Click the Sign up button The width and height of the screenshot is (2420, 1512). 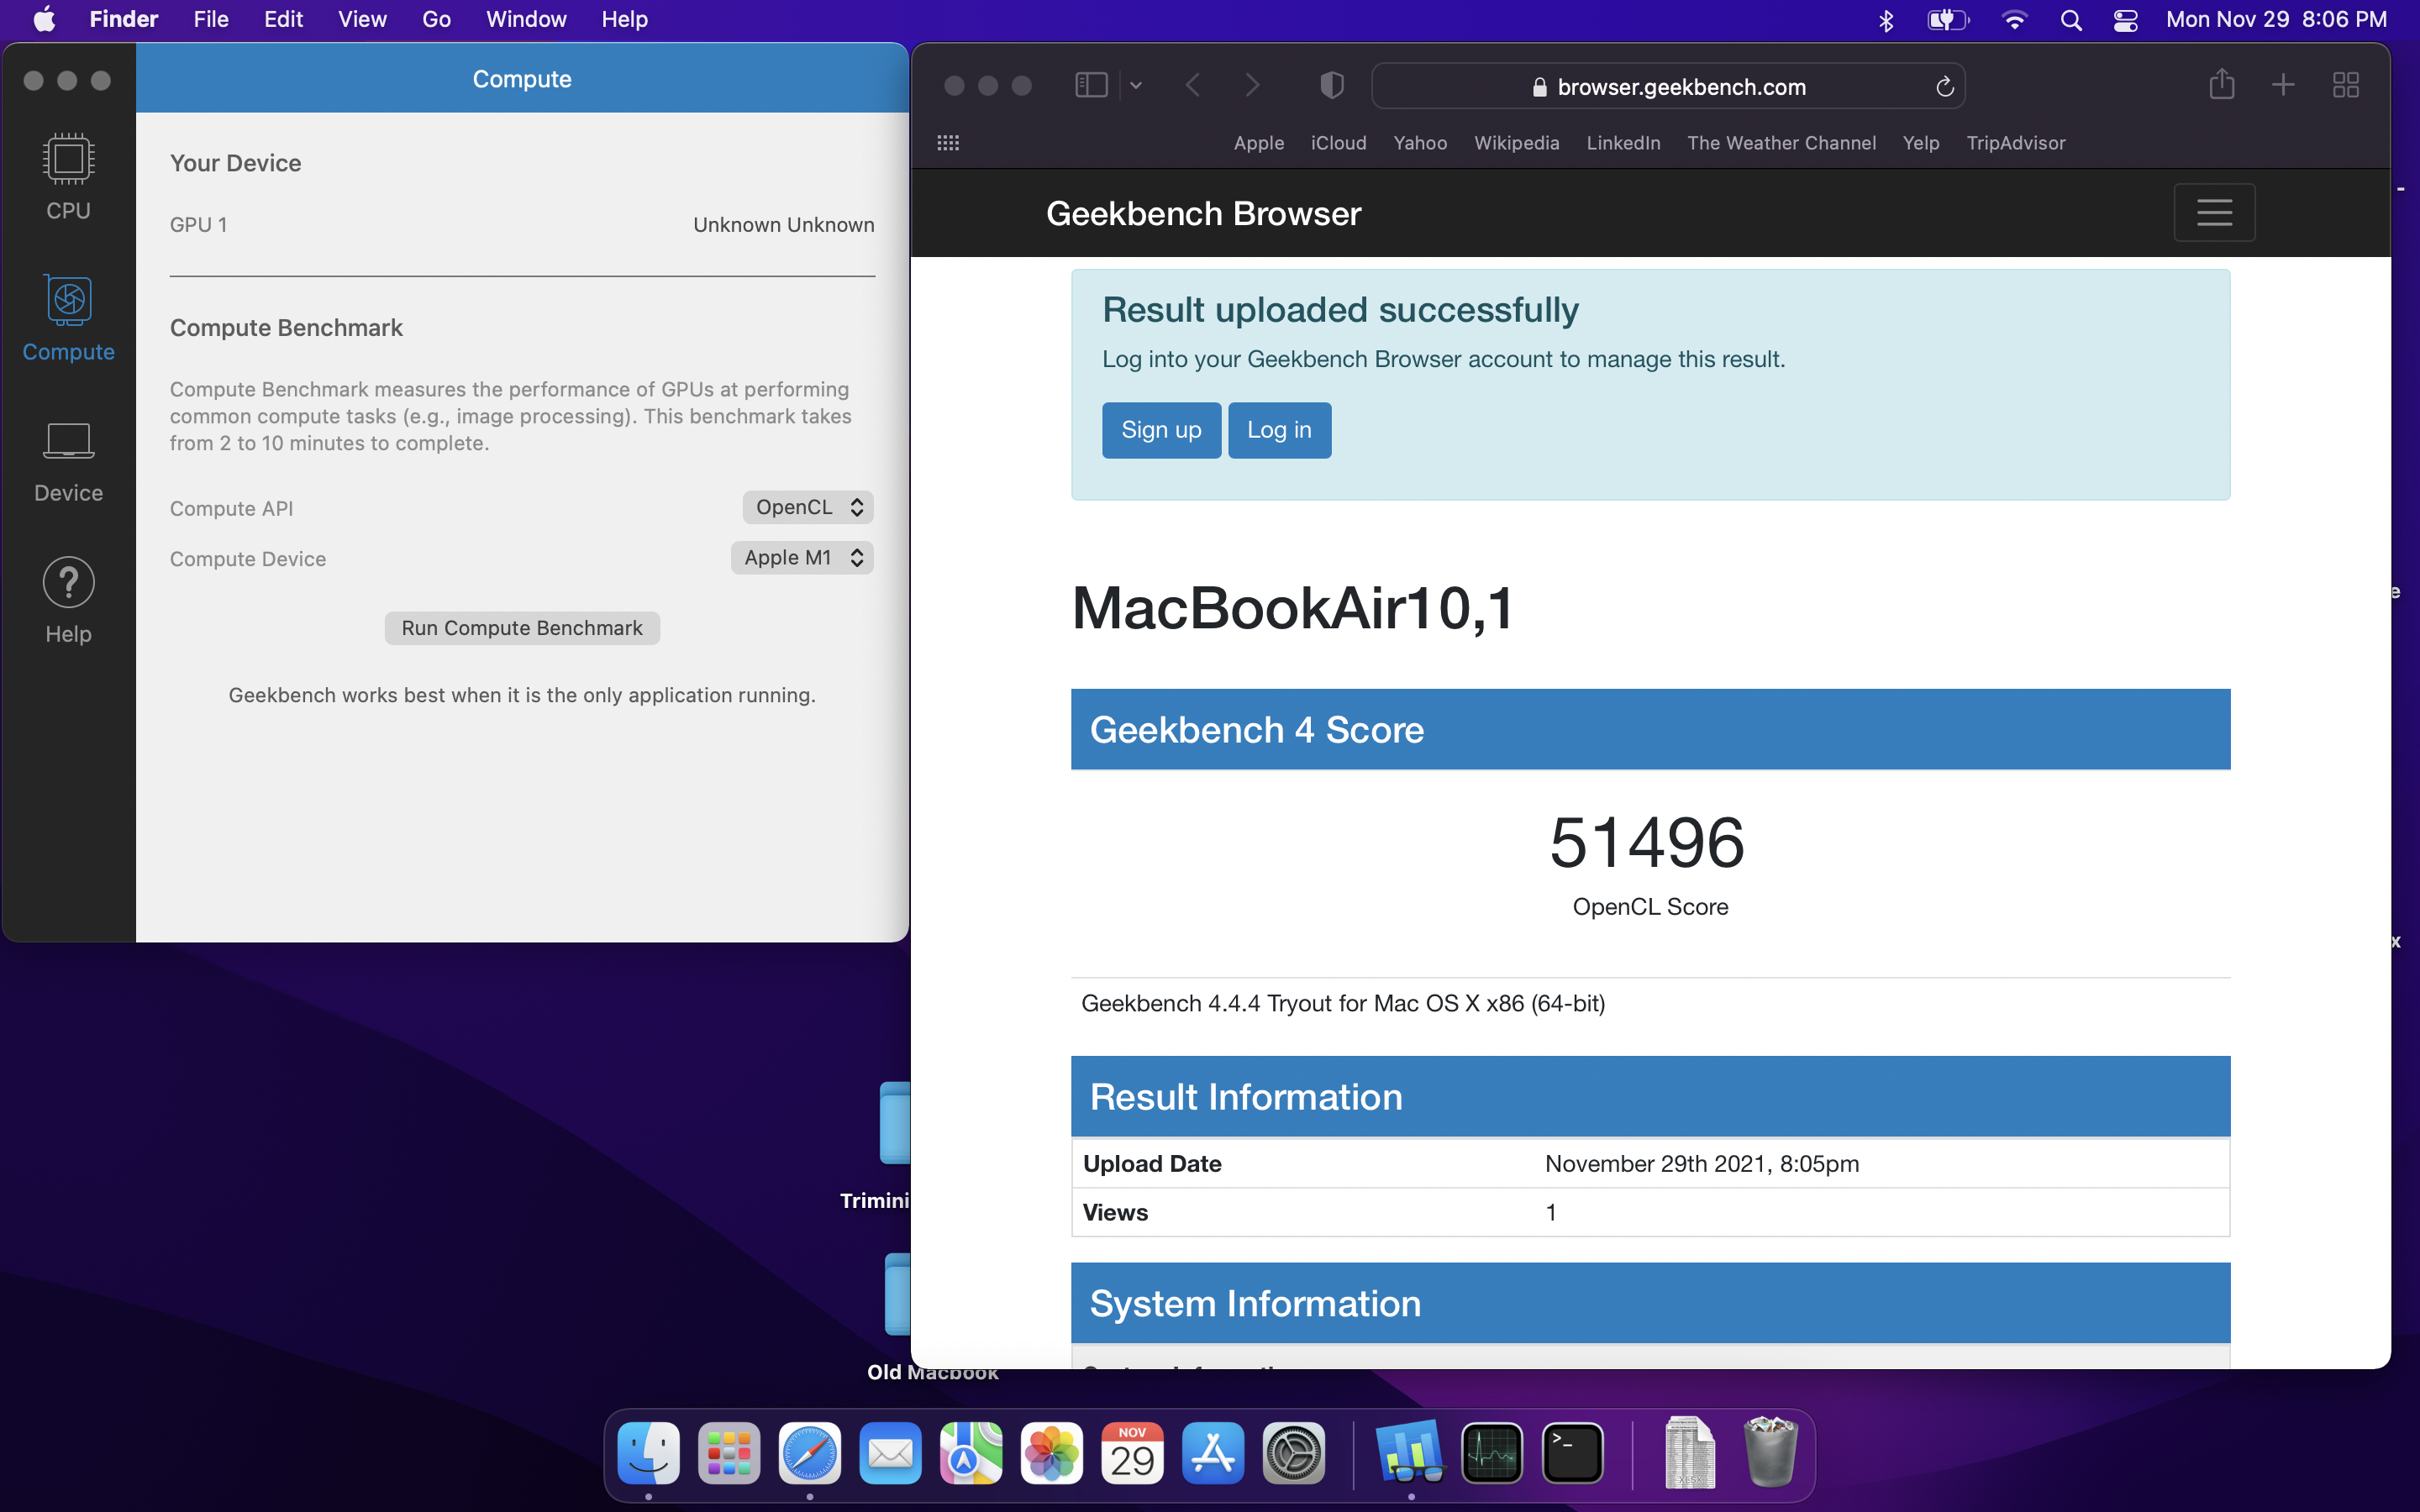coord(1161,430)
